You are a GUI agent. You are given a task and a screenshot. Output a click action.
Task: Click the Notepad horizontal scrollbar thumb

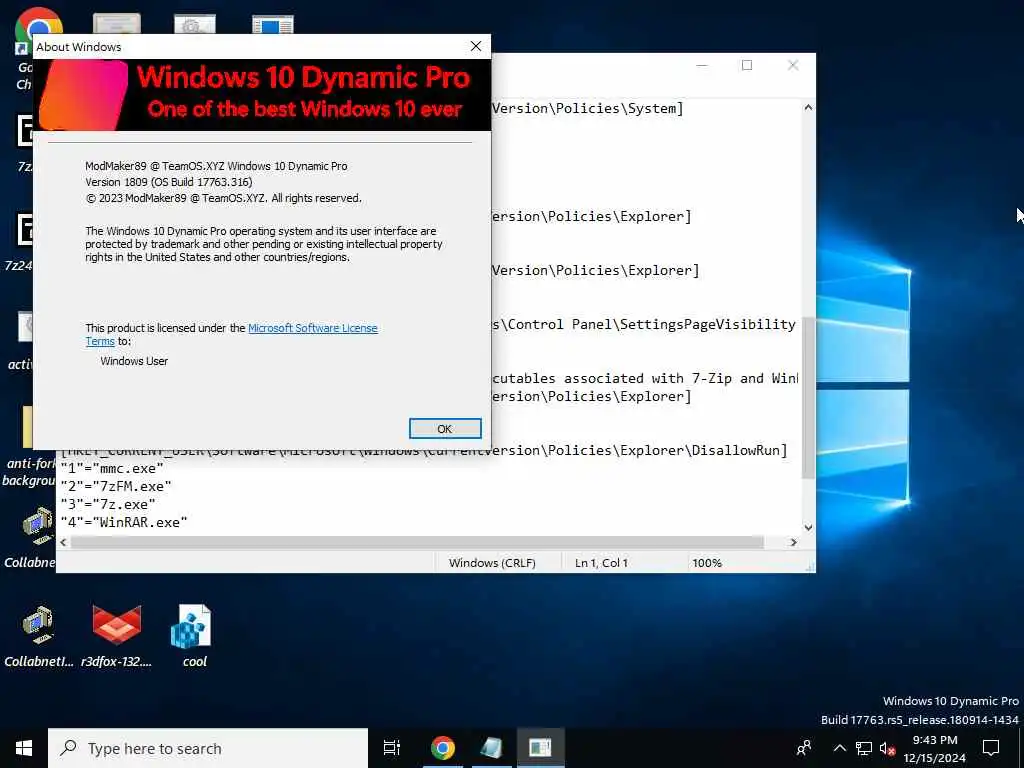[417, 542]
